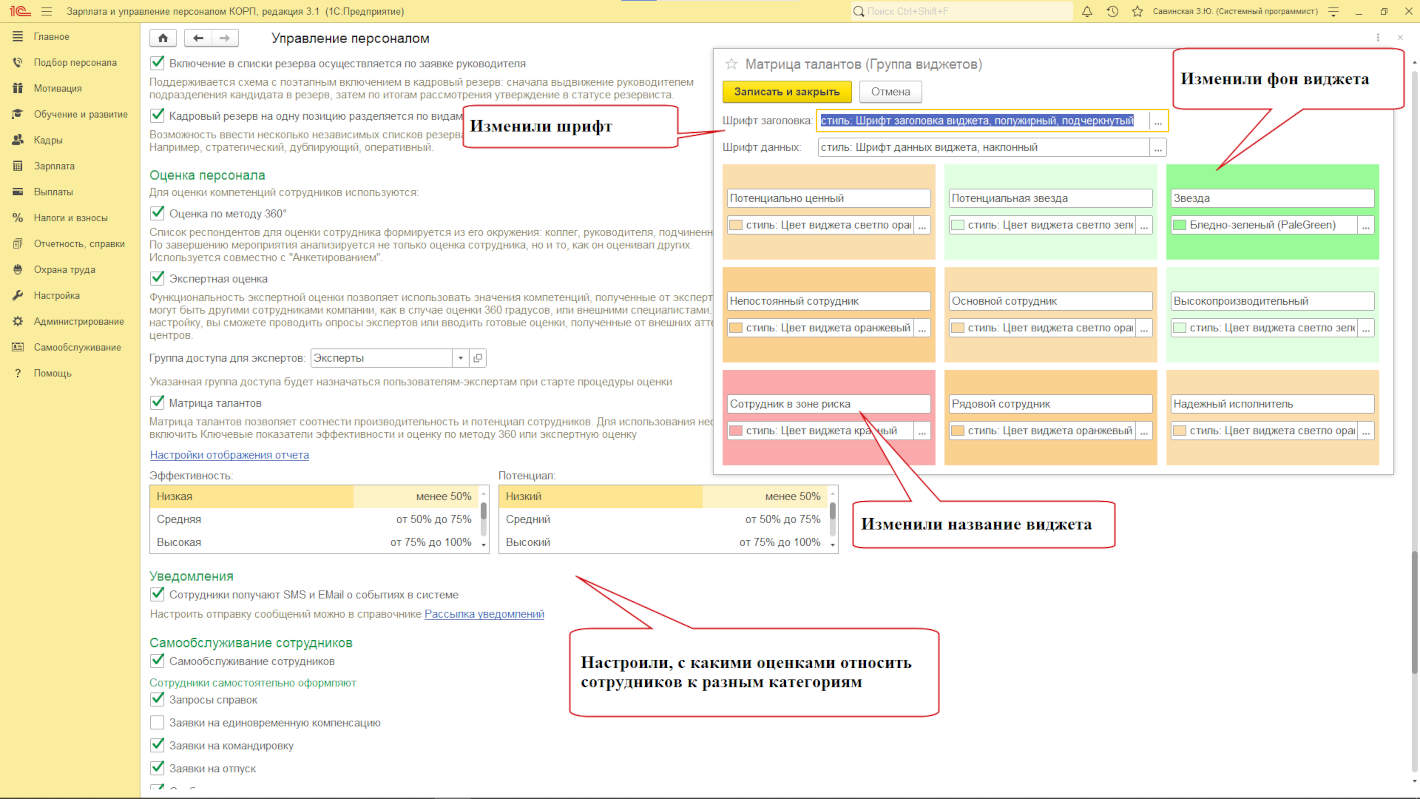This screenshot has width=1420, height=799.
Task: Disable the Матрица талантов checkbox
Action: click(x=157, y=403)
